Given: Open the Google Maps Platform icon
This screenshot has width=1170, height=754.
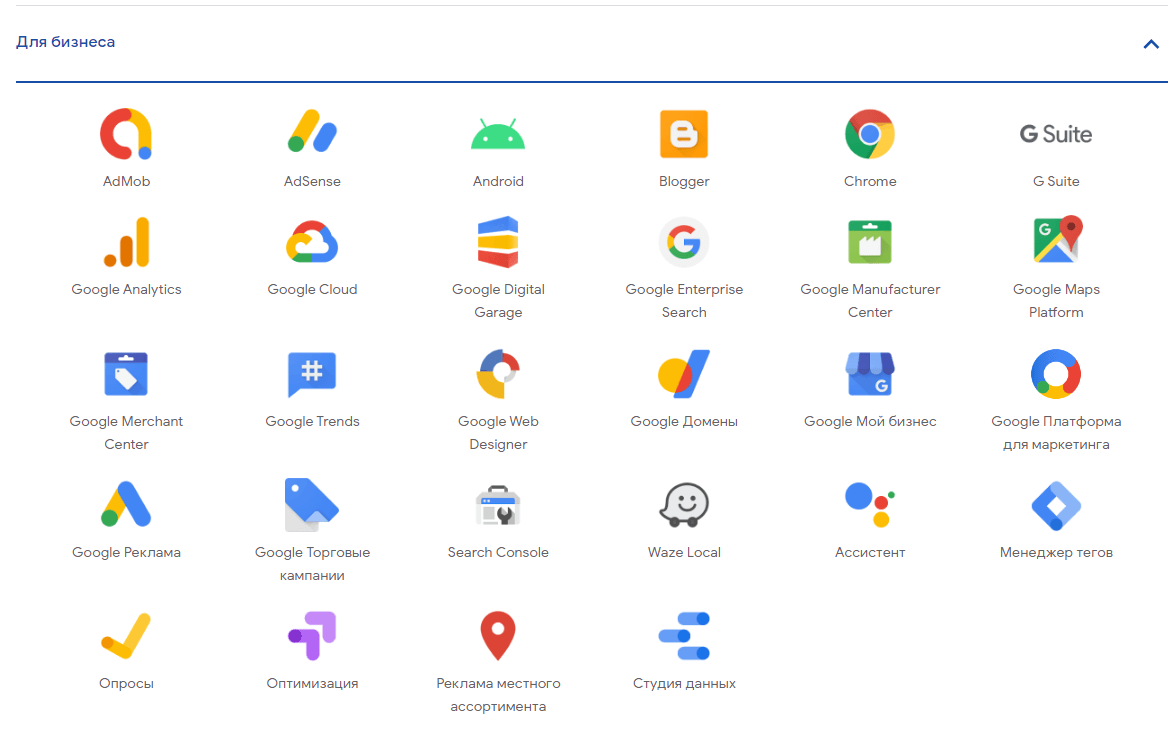Looking at the screenshot, I should pyautogui.click(x=1057, y=240).
